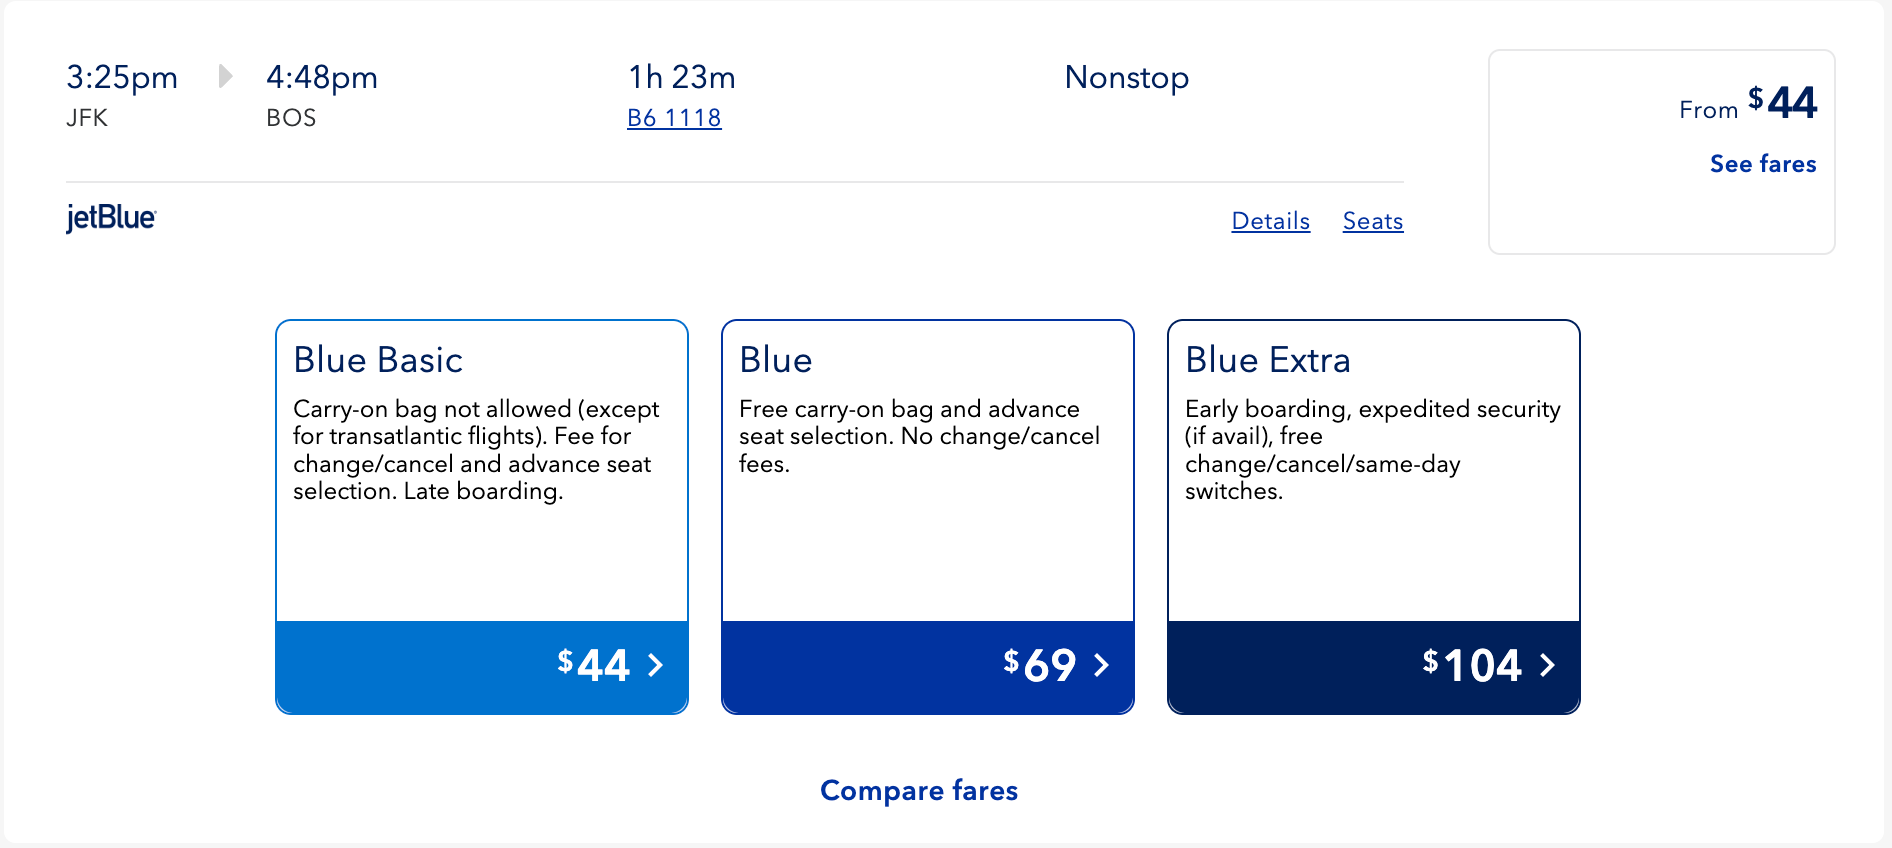This screenshot has width=1892, height=848.
Task: Click the Blue Basic fare title
Action: point(378,360)
